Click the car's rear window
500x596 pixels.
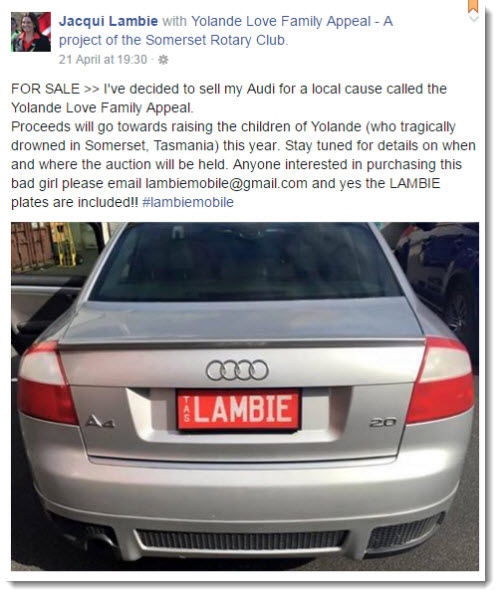point(246,263)
